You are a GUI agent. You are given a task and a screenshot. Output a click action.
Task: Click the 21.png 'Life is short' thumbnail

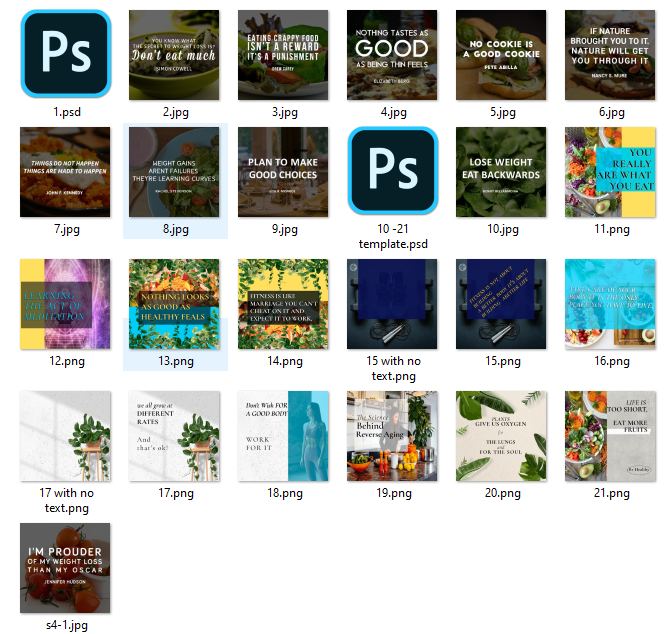(610, 436)
